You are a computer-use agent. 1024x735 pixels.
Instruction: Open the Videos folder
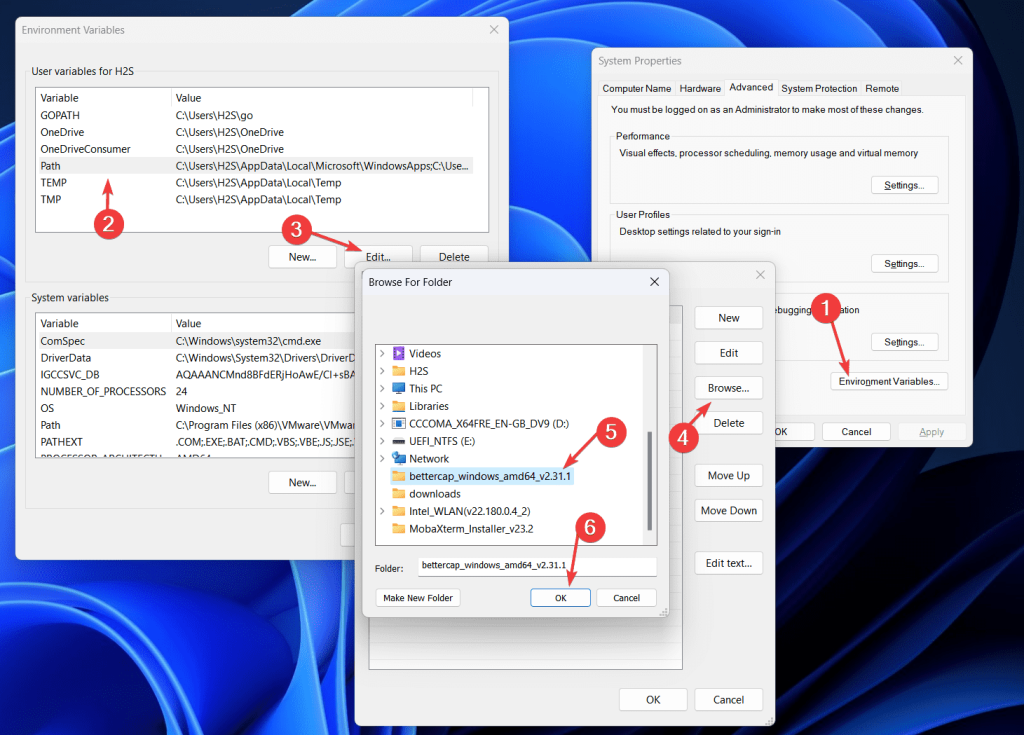point(415,353)
